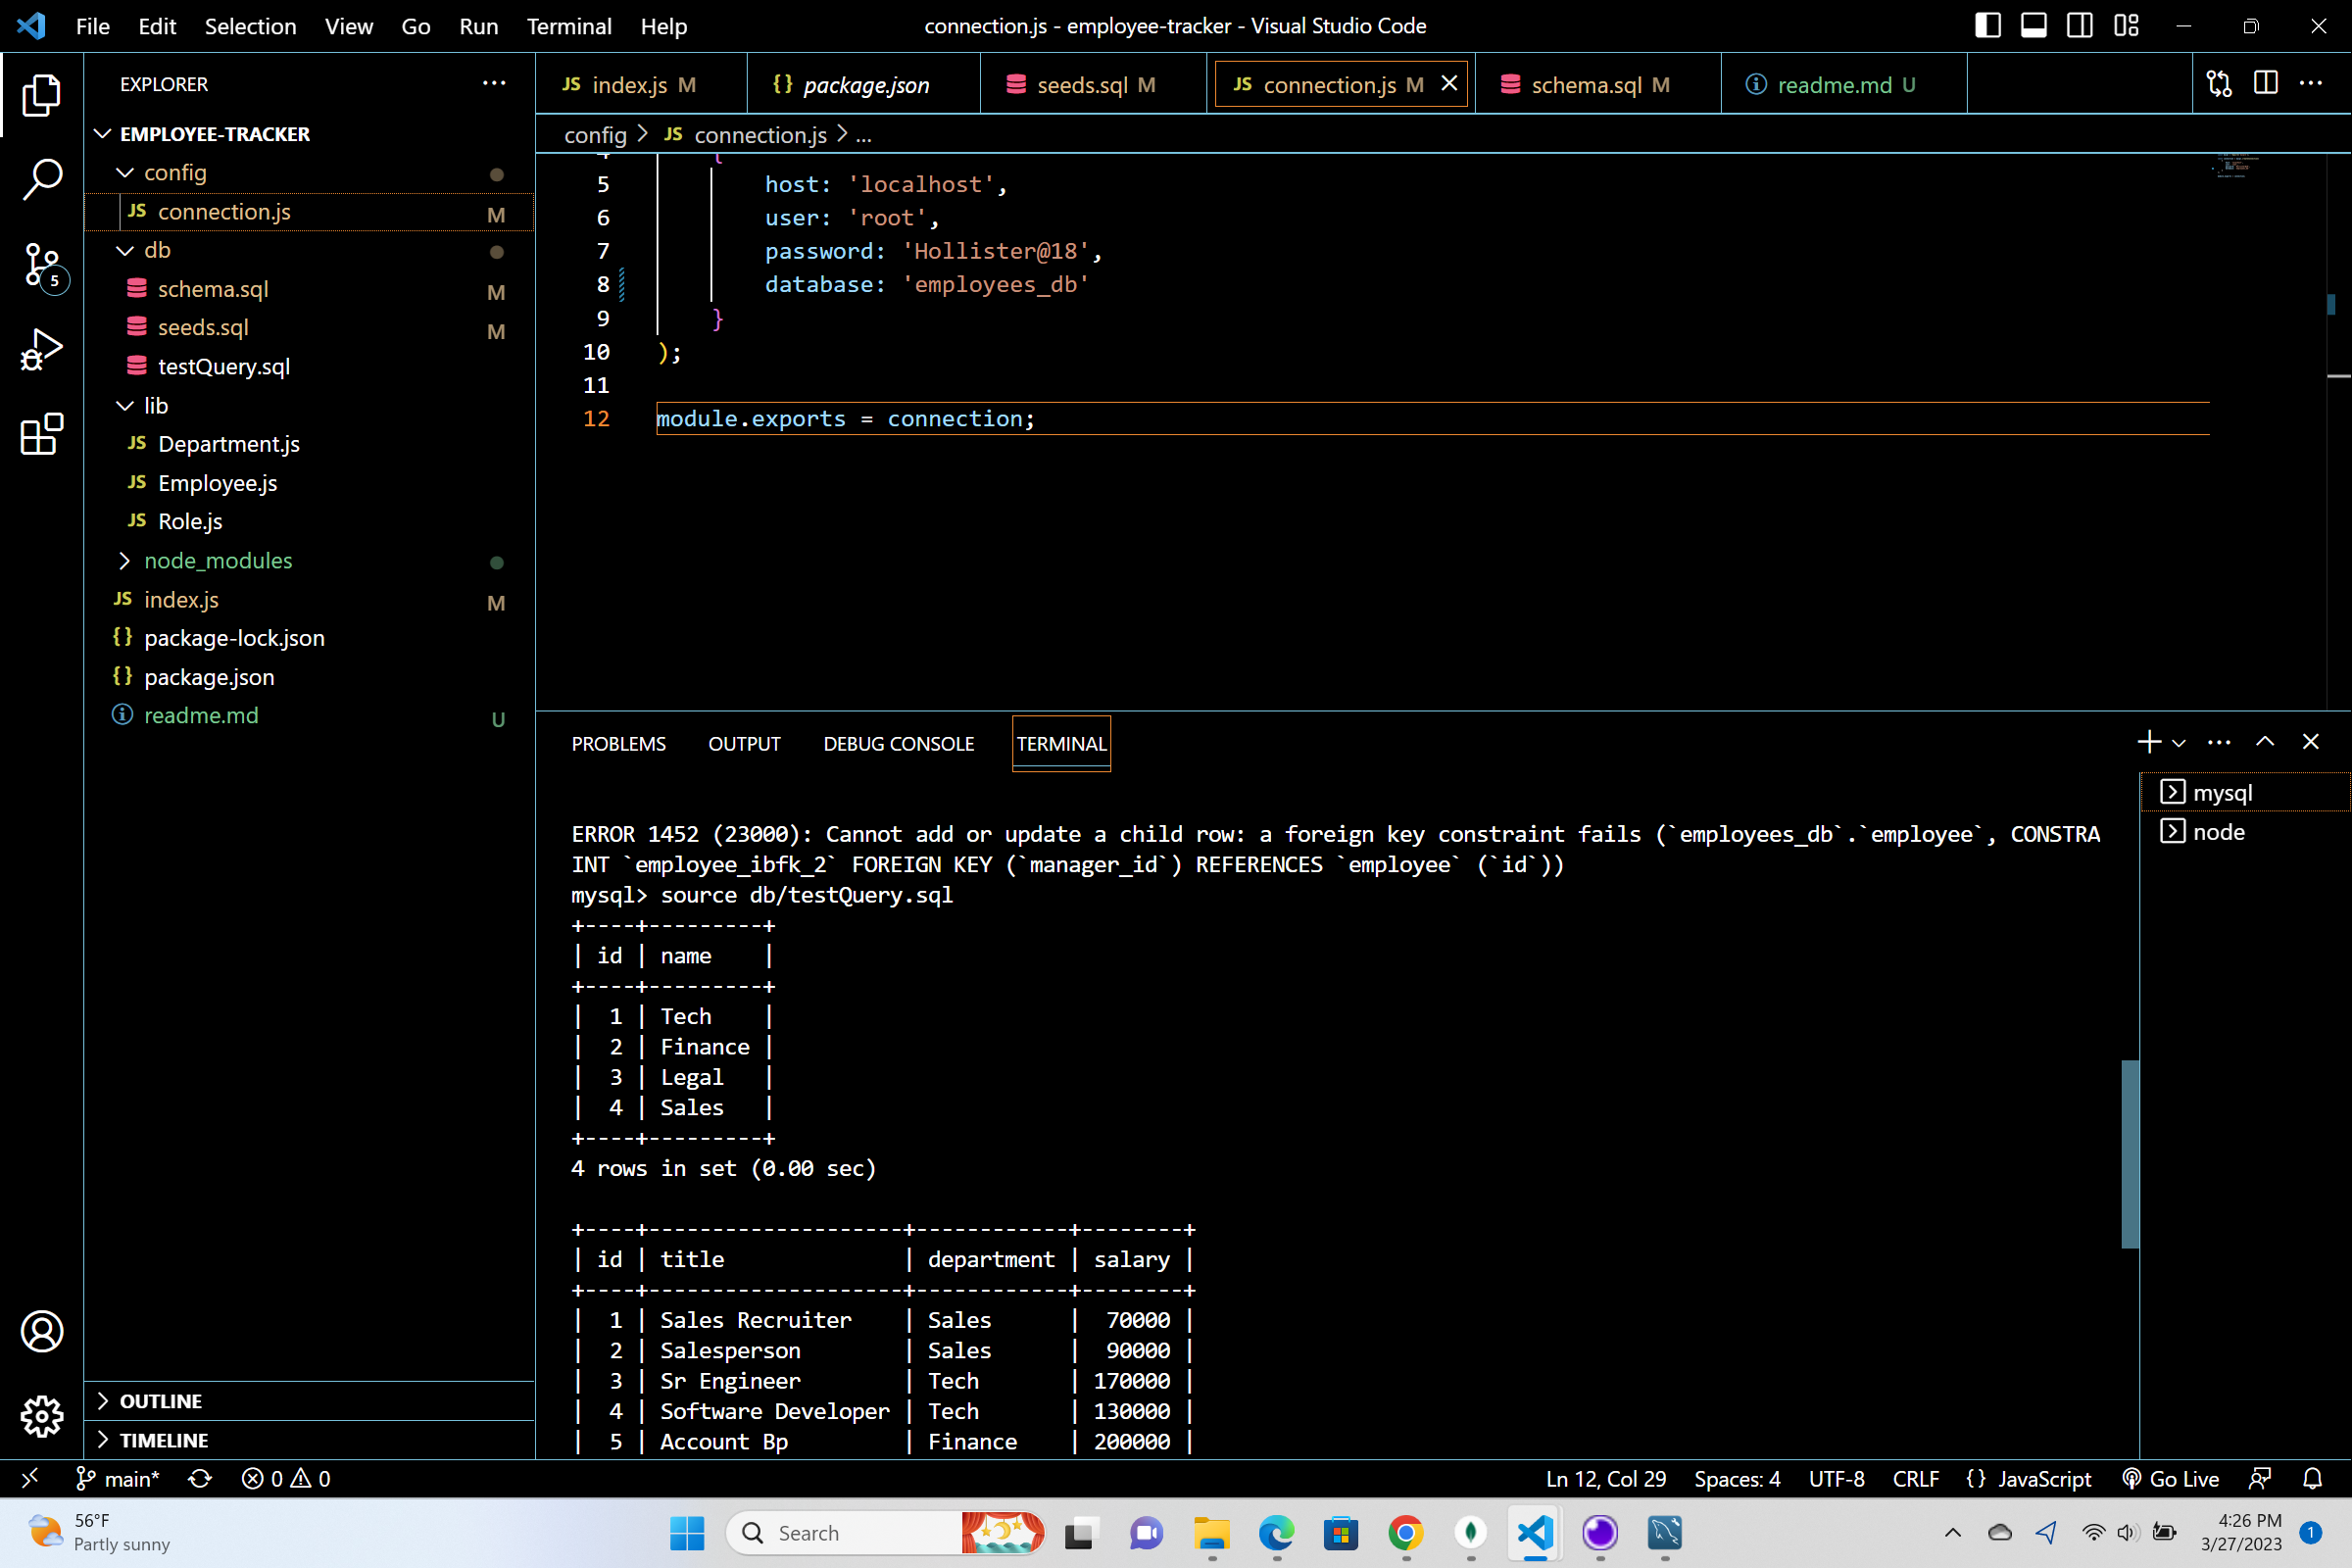Split the editor using the toolbar icon

click(2265, 84)
